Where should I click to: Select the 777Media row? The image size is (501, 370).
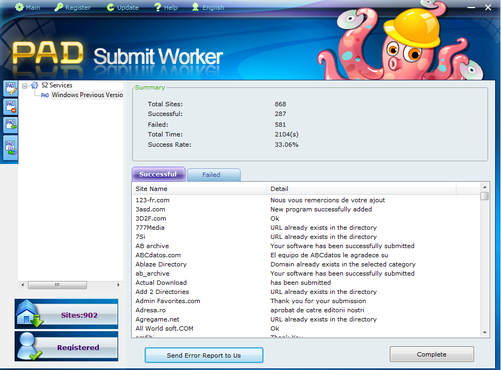(x=306, y=228)
